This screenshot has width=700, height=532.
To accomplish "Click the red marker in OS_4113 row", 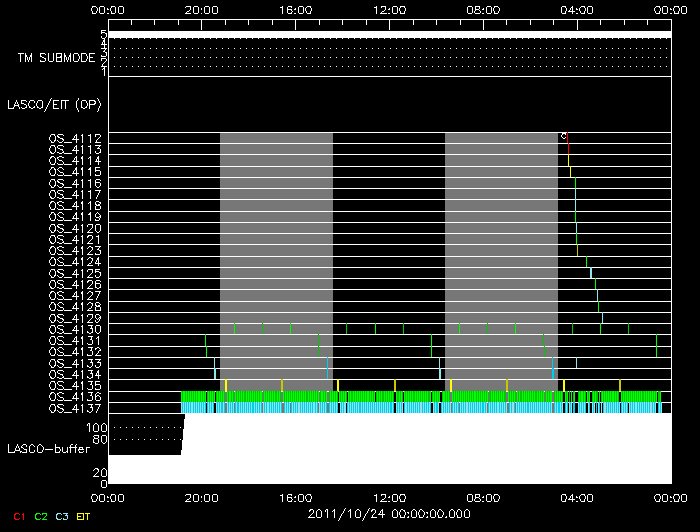I will 568,149.
